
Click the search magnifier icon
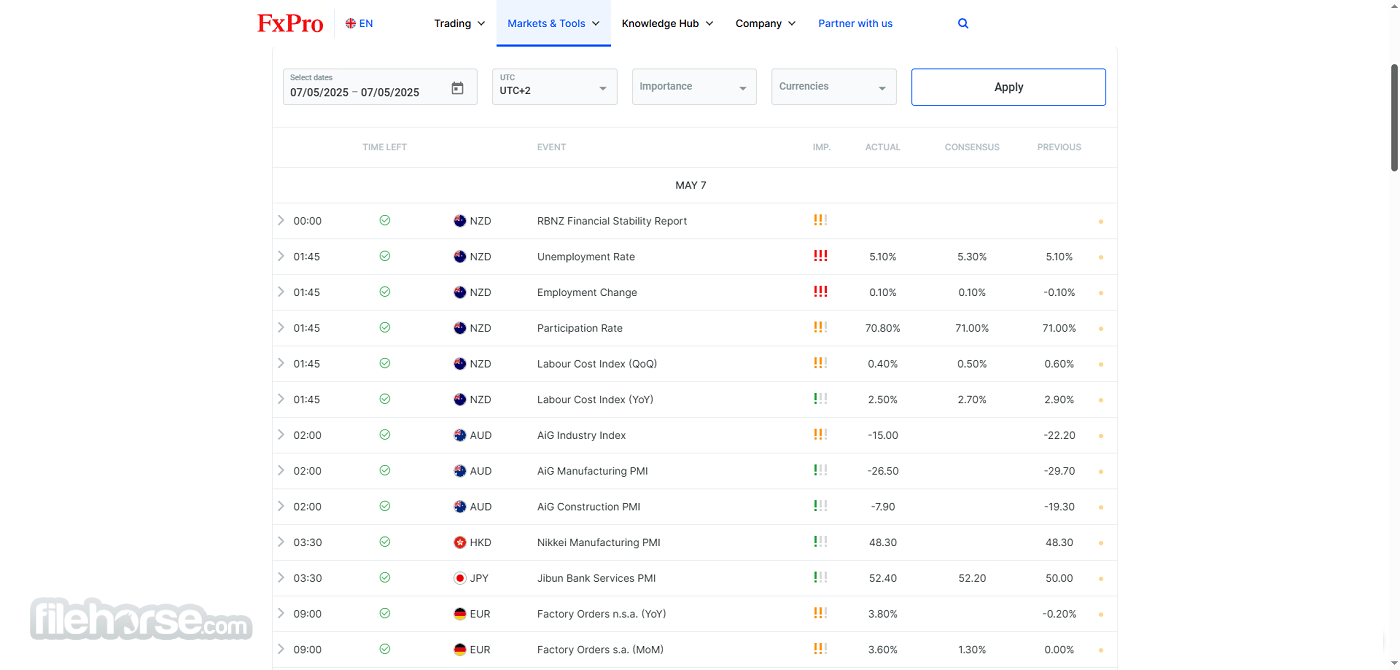point(963,23)
